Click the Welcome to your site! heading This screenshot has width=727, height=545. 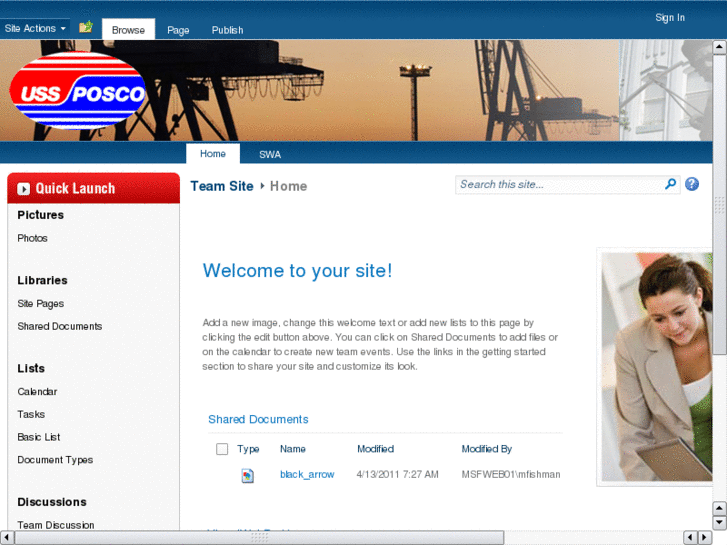coord(297,270)
